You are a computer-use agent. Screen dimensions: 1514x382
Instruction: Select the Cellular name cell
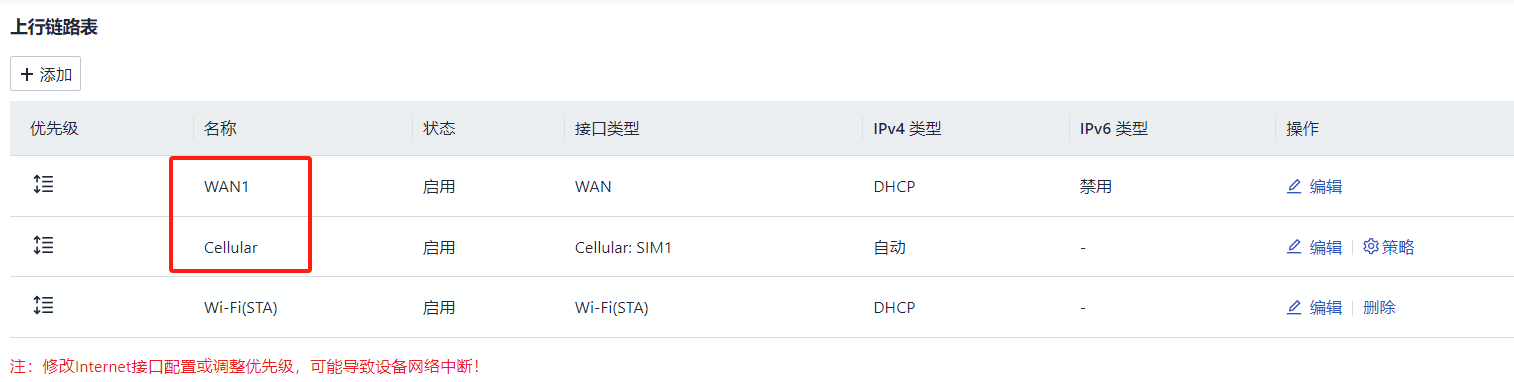(x=231, y=247)
